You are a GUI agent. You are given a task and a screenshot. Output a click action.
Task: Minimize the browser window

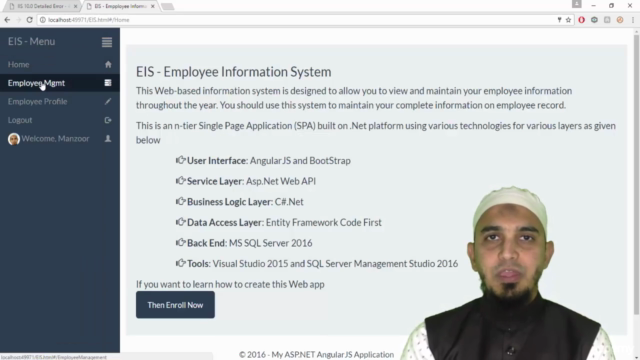(x=593, y=5)
